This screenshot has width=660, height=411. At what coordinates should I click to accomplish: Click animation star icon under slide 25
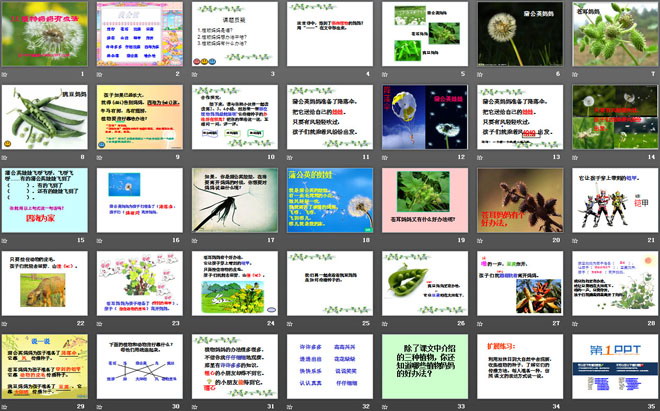290,324
